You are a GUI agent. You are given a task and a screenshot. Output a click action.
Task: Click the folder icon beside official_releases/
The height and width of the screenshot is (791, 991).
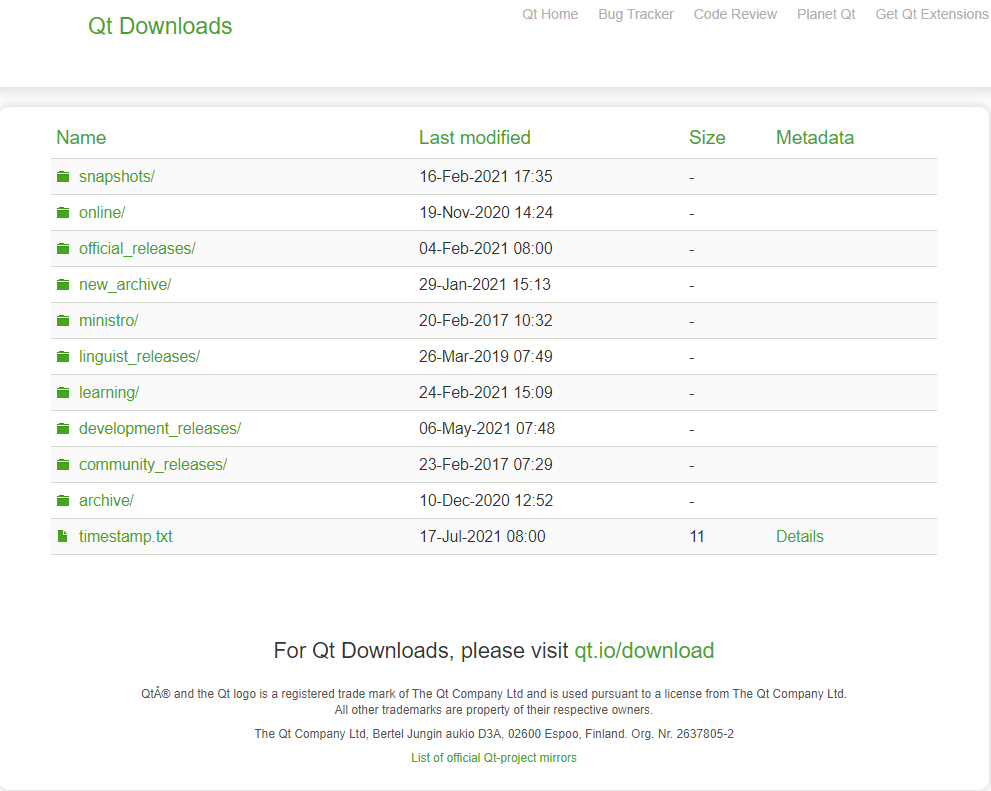click(63, 249)
